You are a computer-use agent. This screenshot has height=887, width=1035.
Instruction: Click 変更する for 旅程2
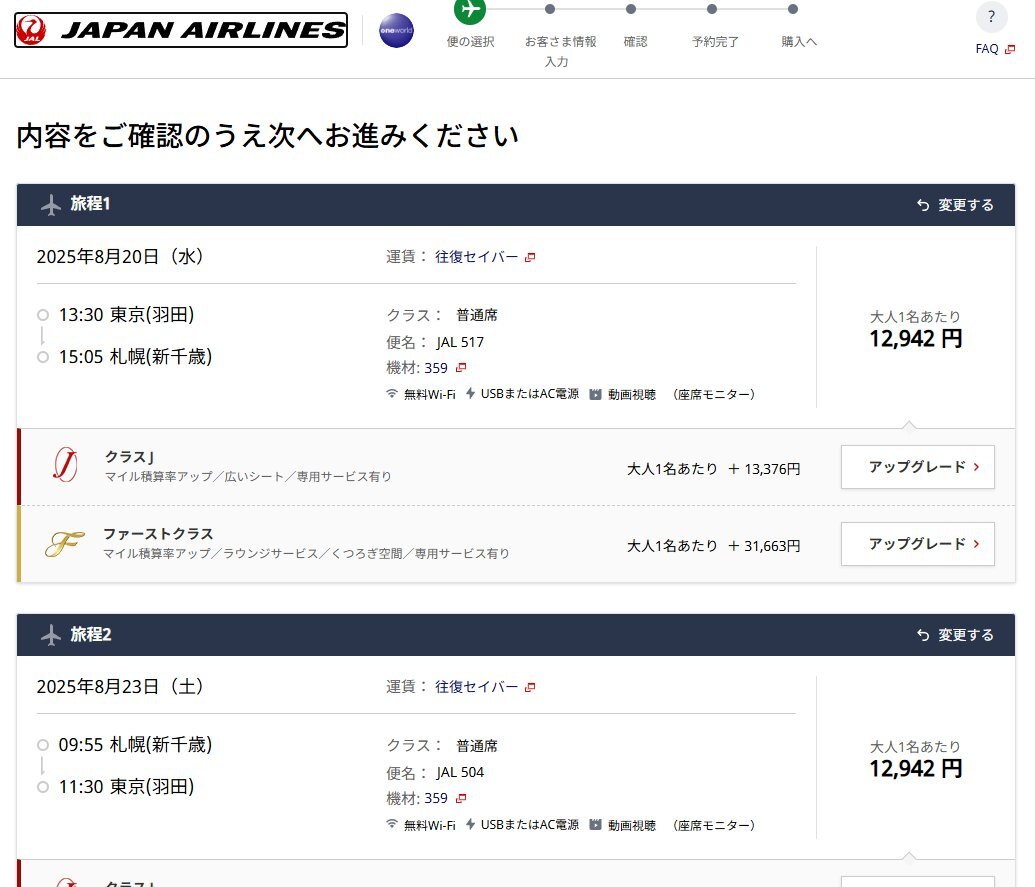tap(955, 635)
